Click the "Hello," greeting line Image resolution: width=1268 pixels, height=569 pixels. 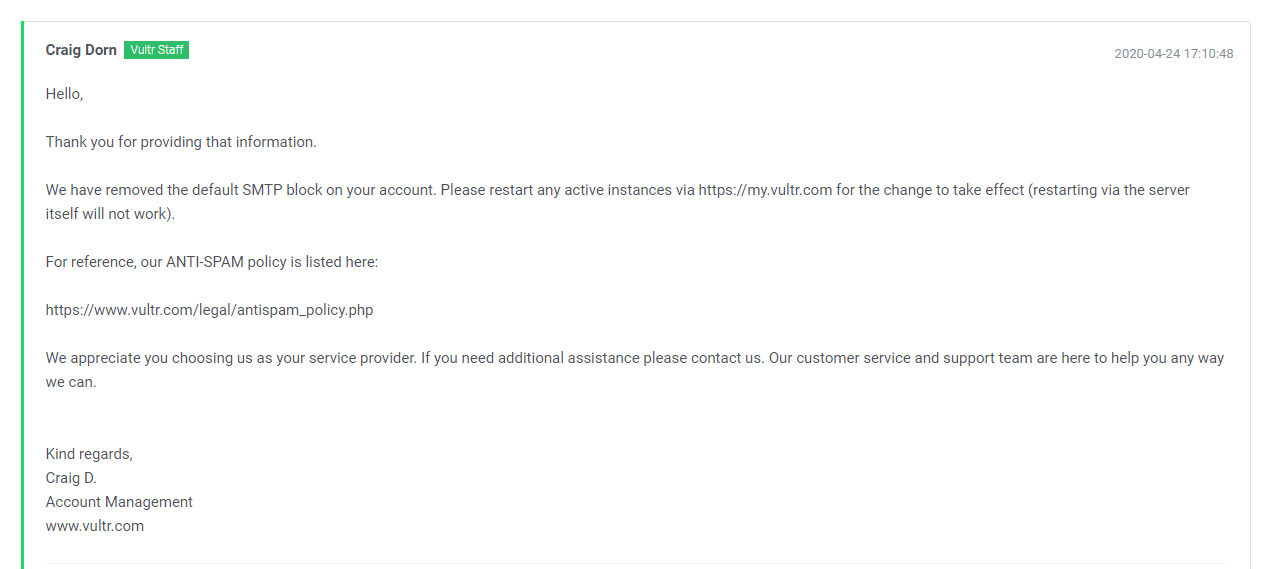tap(64, 94)
